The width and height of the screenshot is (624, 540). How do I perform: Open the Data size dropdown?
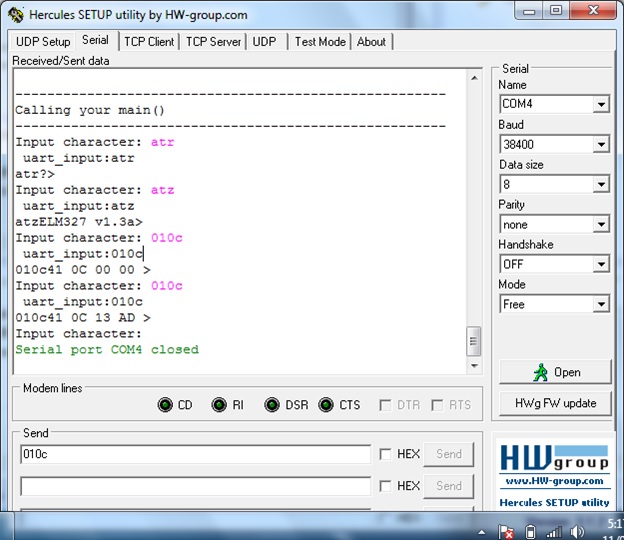click(x=601, y=184)
